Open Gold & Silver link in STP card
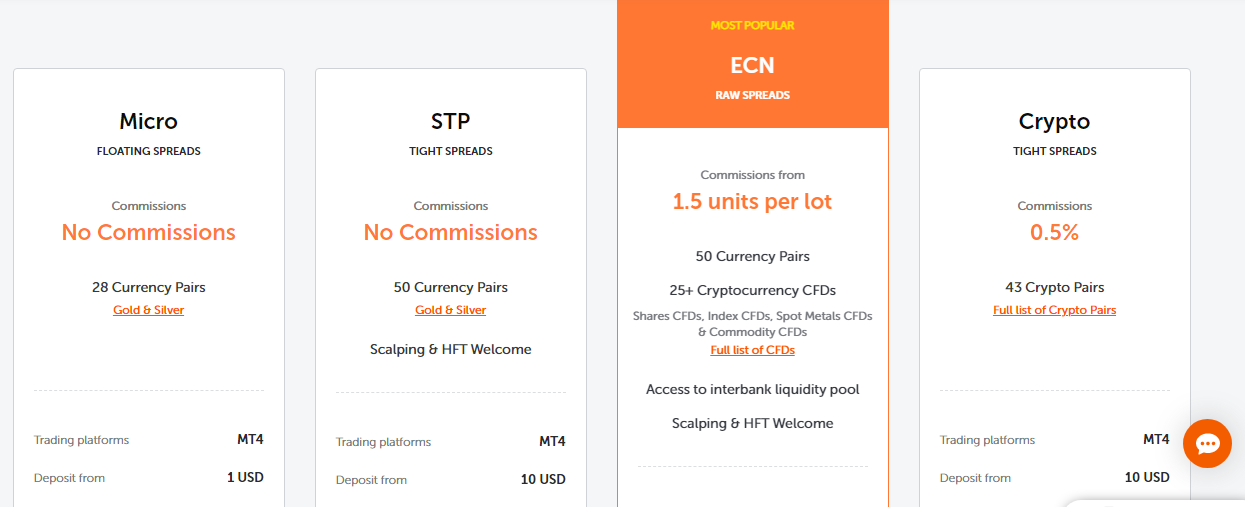Image resolution: width=1245 pixels, height=520 pixels. [450, 310]
